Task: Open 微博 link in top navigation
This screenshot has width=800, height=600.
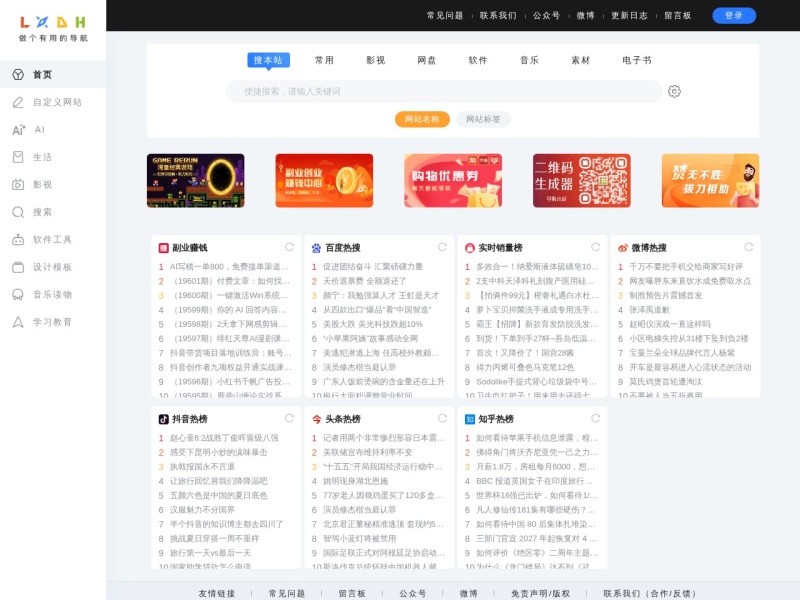Action: (x=586, y=15)
